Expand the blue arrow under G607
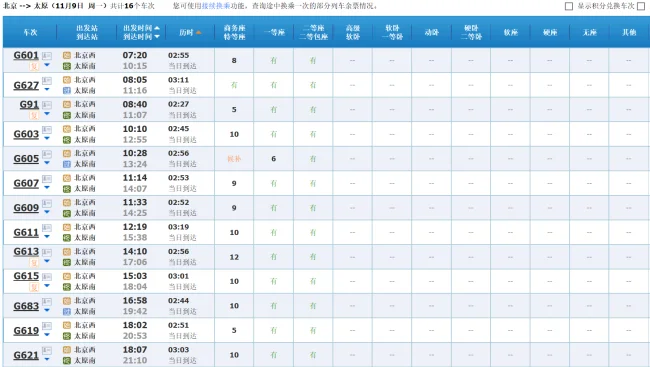The height and width of the screenshot is (367, 650). tap(47, 187)
